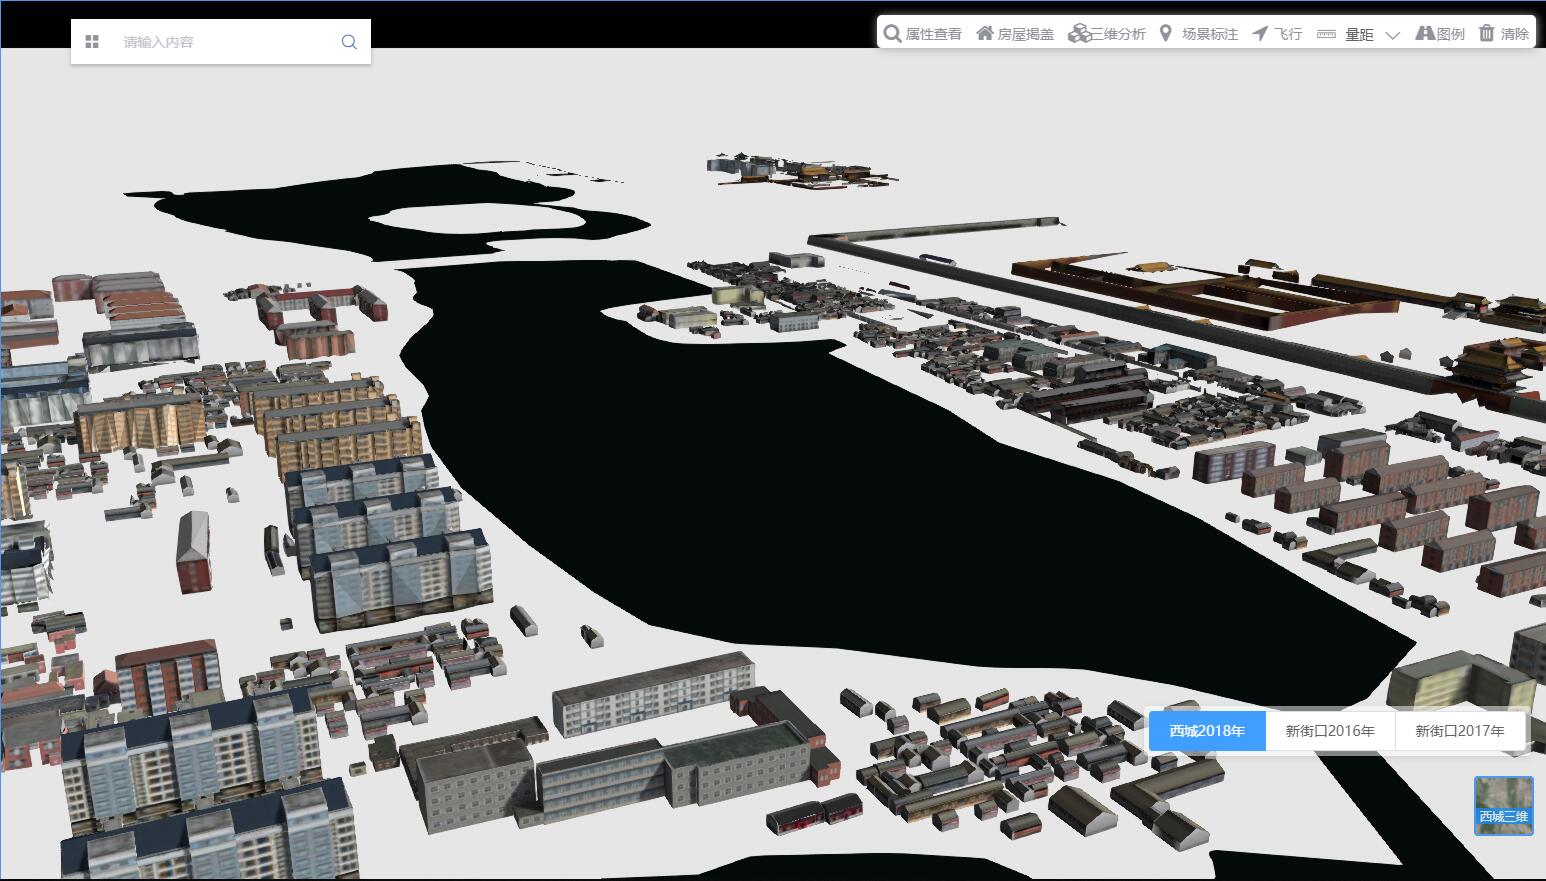Start the 飞行 fly navigation tool
The width and height of the screenshot is (1546, 881).
click(1260, 34)
